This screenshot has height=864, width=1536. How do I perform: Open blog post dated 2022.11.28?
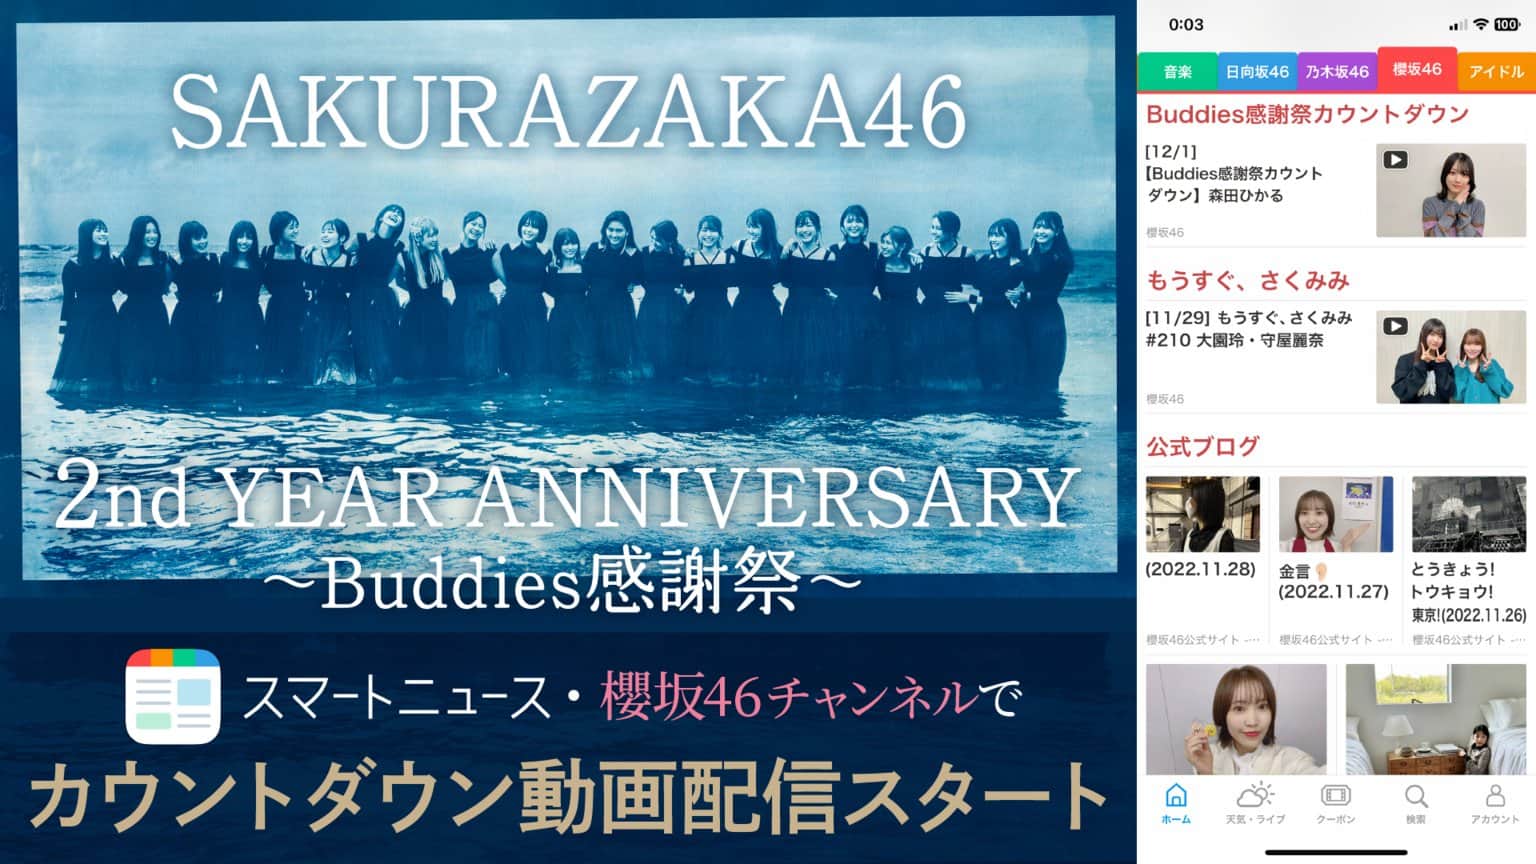[1203, 560]
